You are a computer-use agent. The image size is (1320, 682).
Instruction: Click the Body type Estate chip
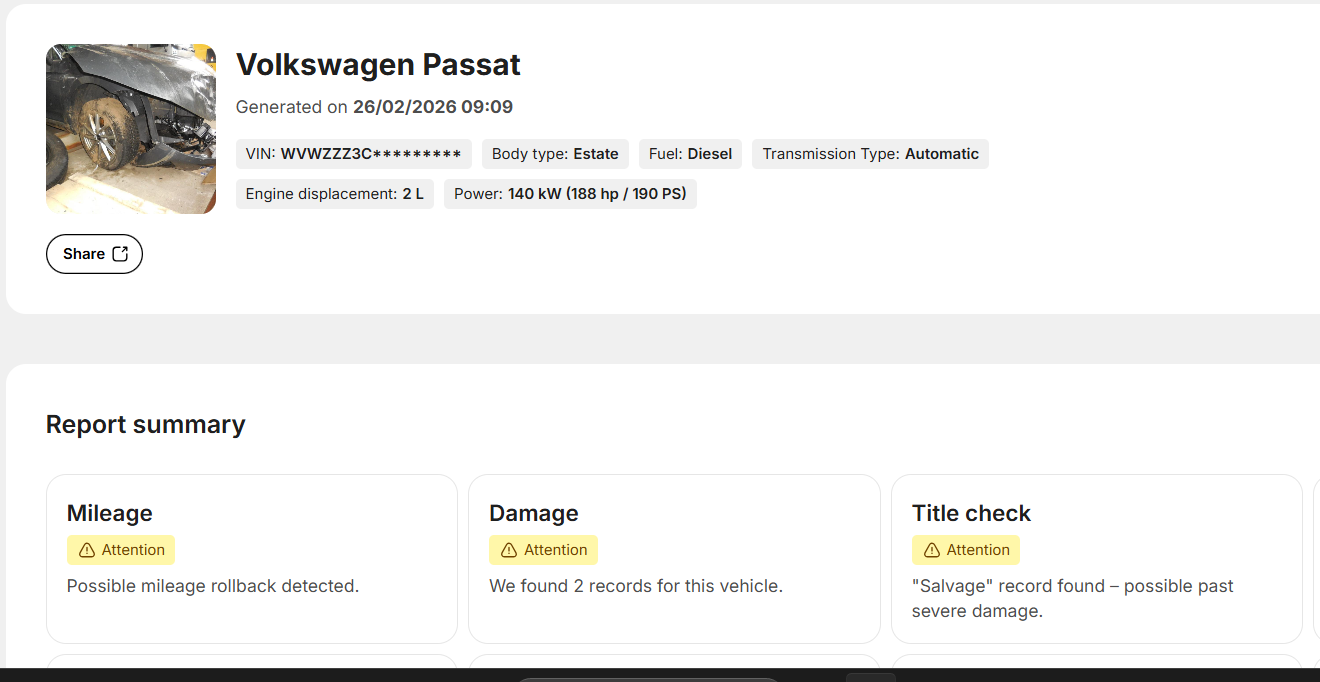coord(555,154)
